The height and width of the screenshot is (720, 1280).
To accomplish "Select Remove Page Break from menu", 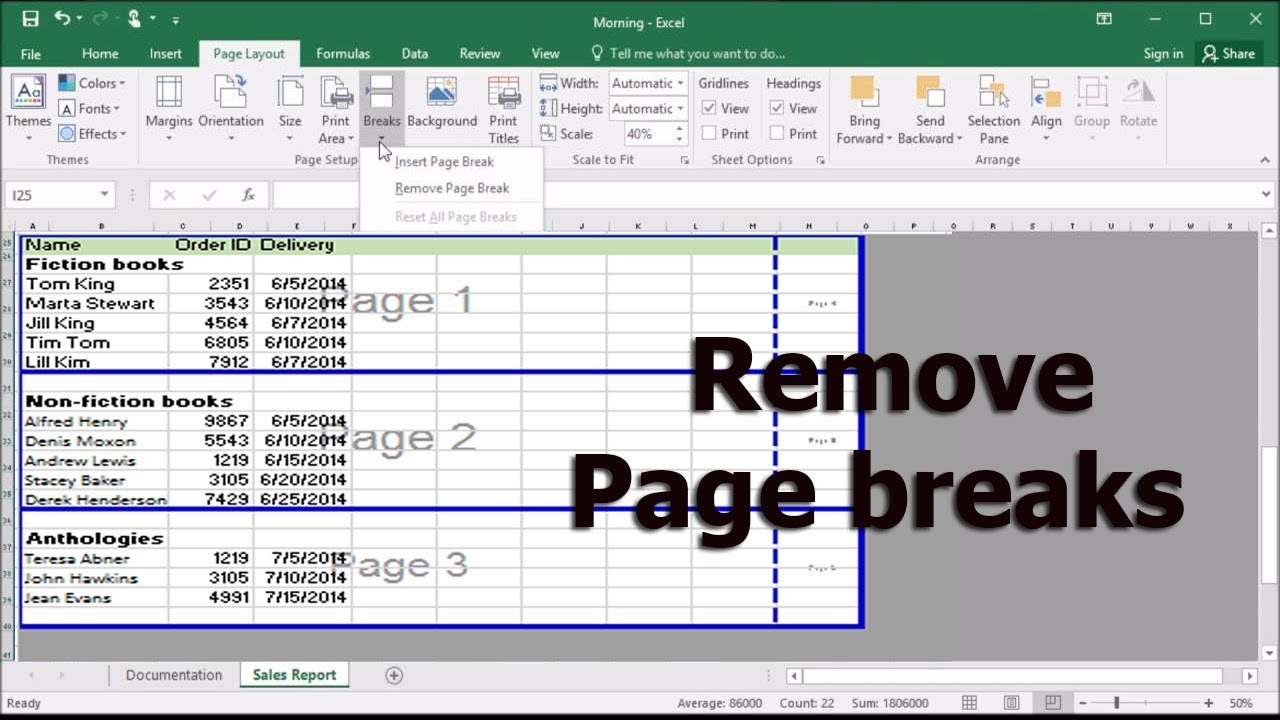I will [452, 188].
